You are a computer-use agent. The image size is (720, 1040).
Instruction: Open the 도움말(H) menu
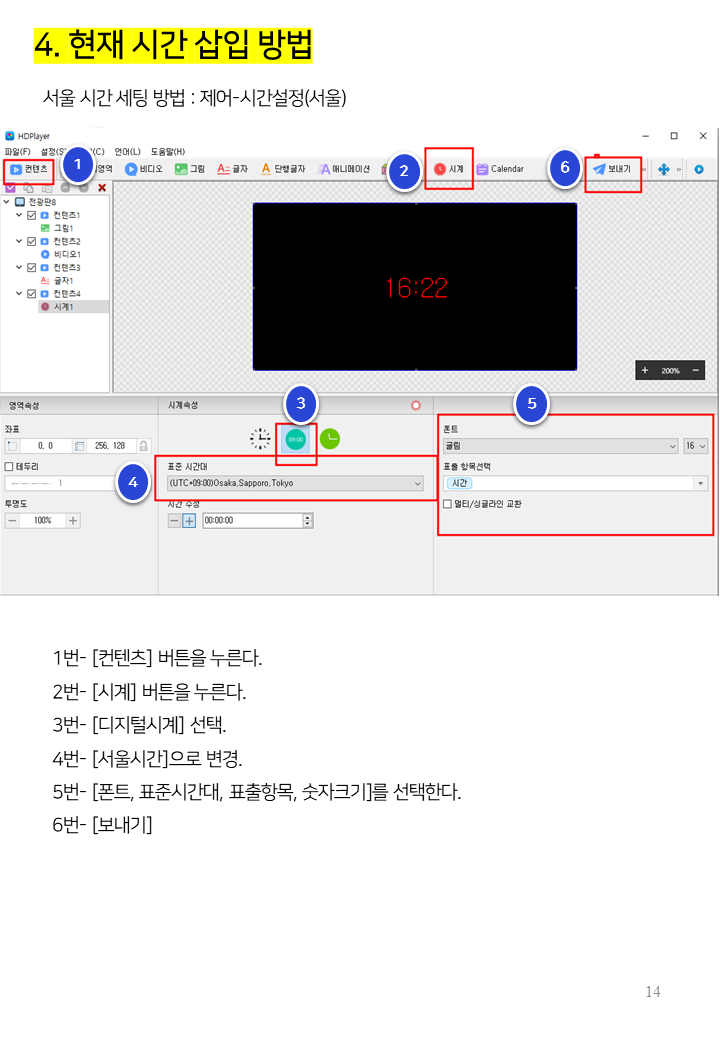pyautogui.click(x=168, y=152)
